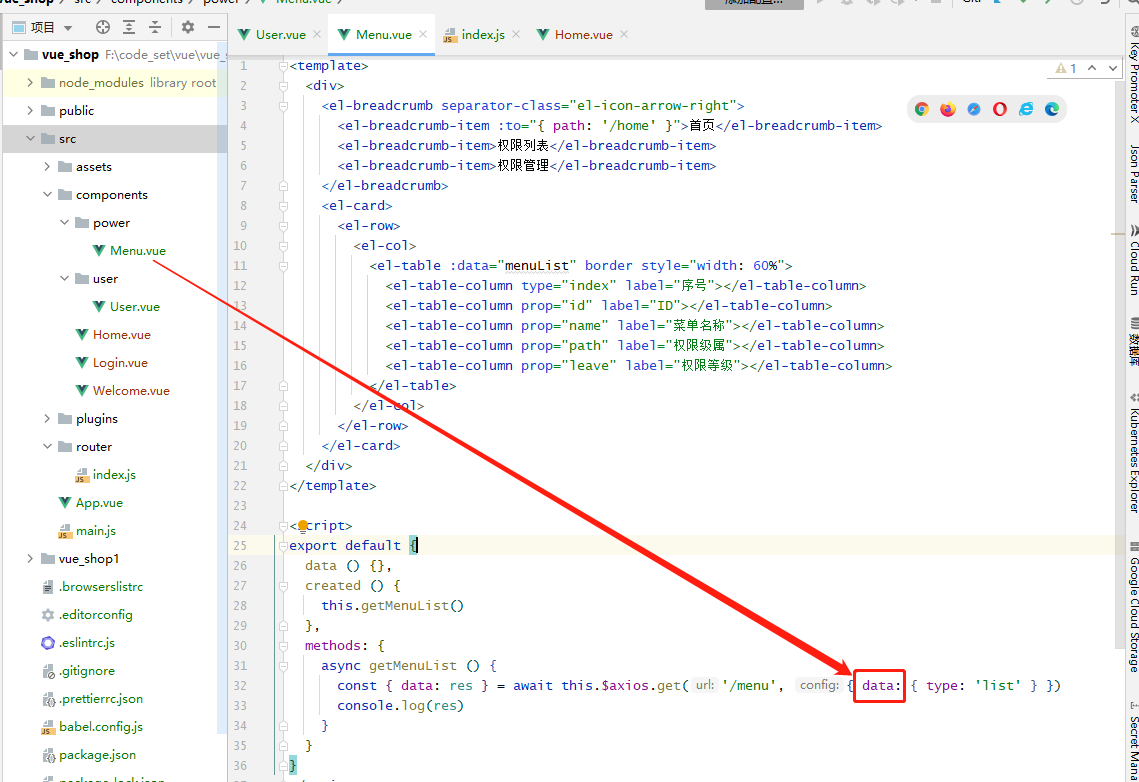The image size is (1139, 782).
Task: Collapse the user folder
Action: pos(65,279)
